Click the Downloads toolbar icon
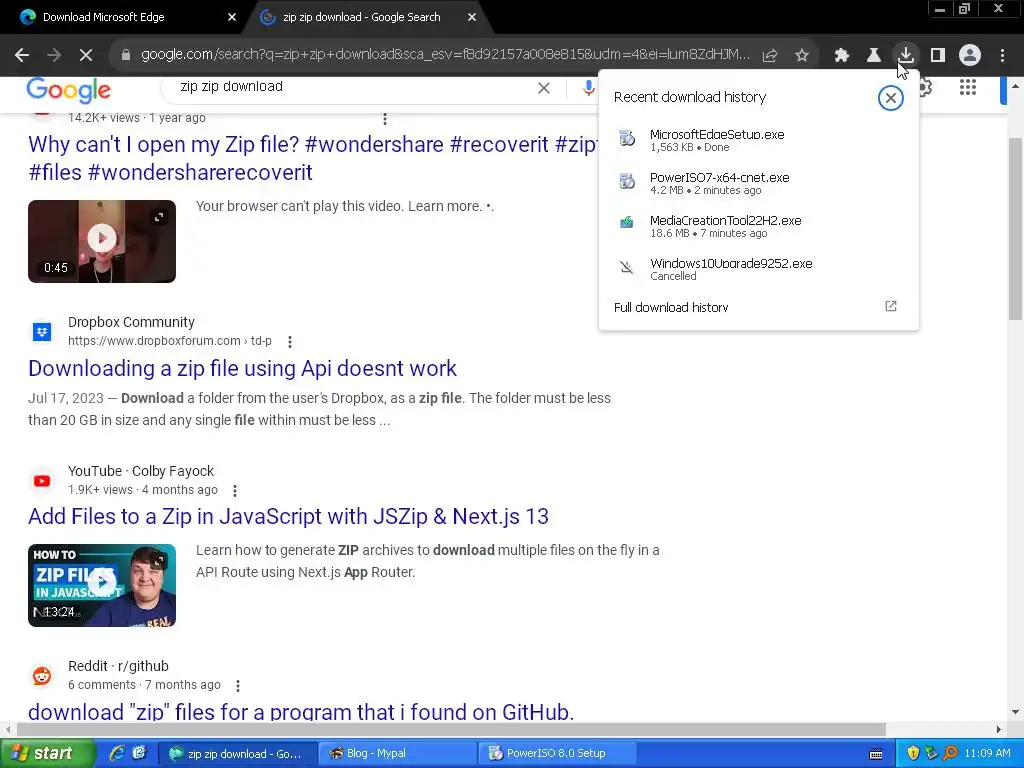This screenshot has width=1024, height=768. point(906,55)
